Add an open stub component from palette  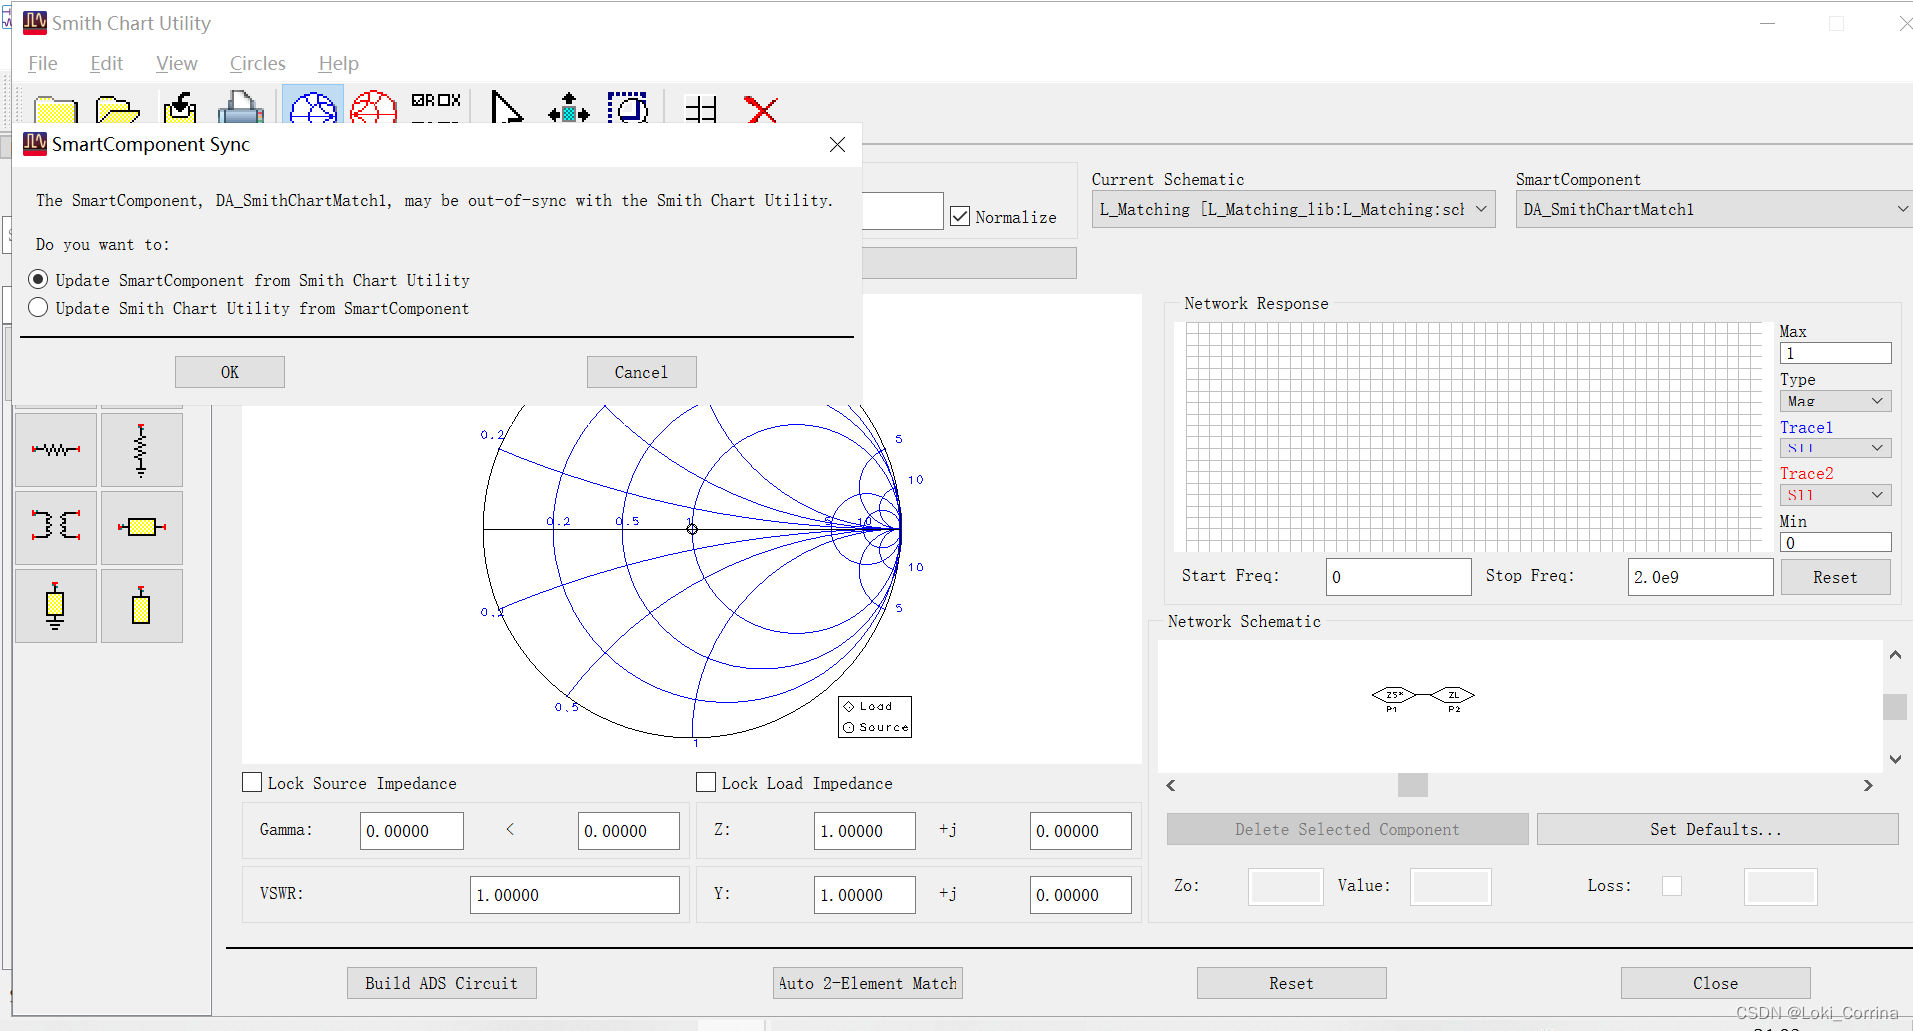click(x=141, y=606)
